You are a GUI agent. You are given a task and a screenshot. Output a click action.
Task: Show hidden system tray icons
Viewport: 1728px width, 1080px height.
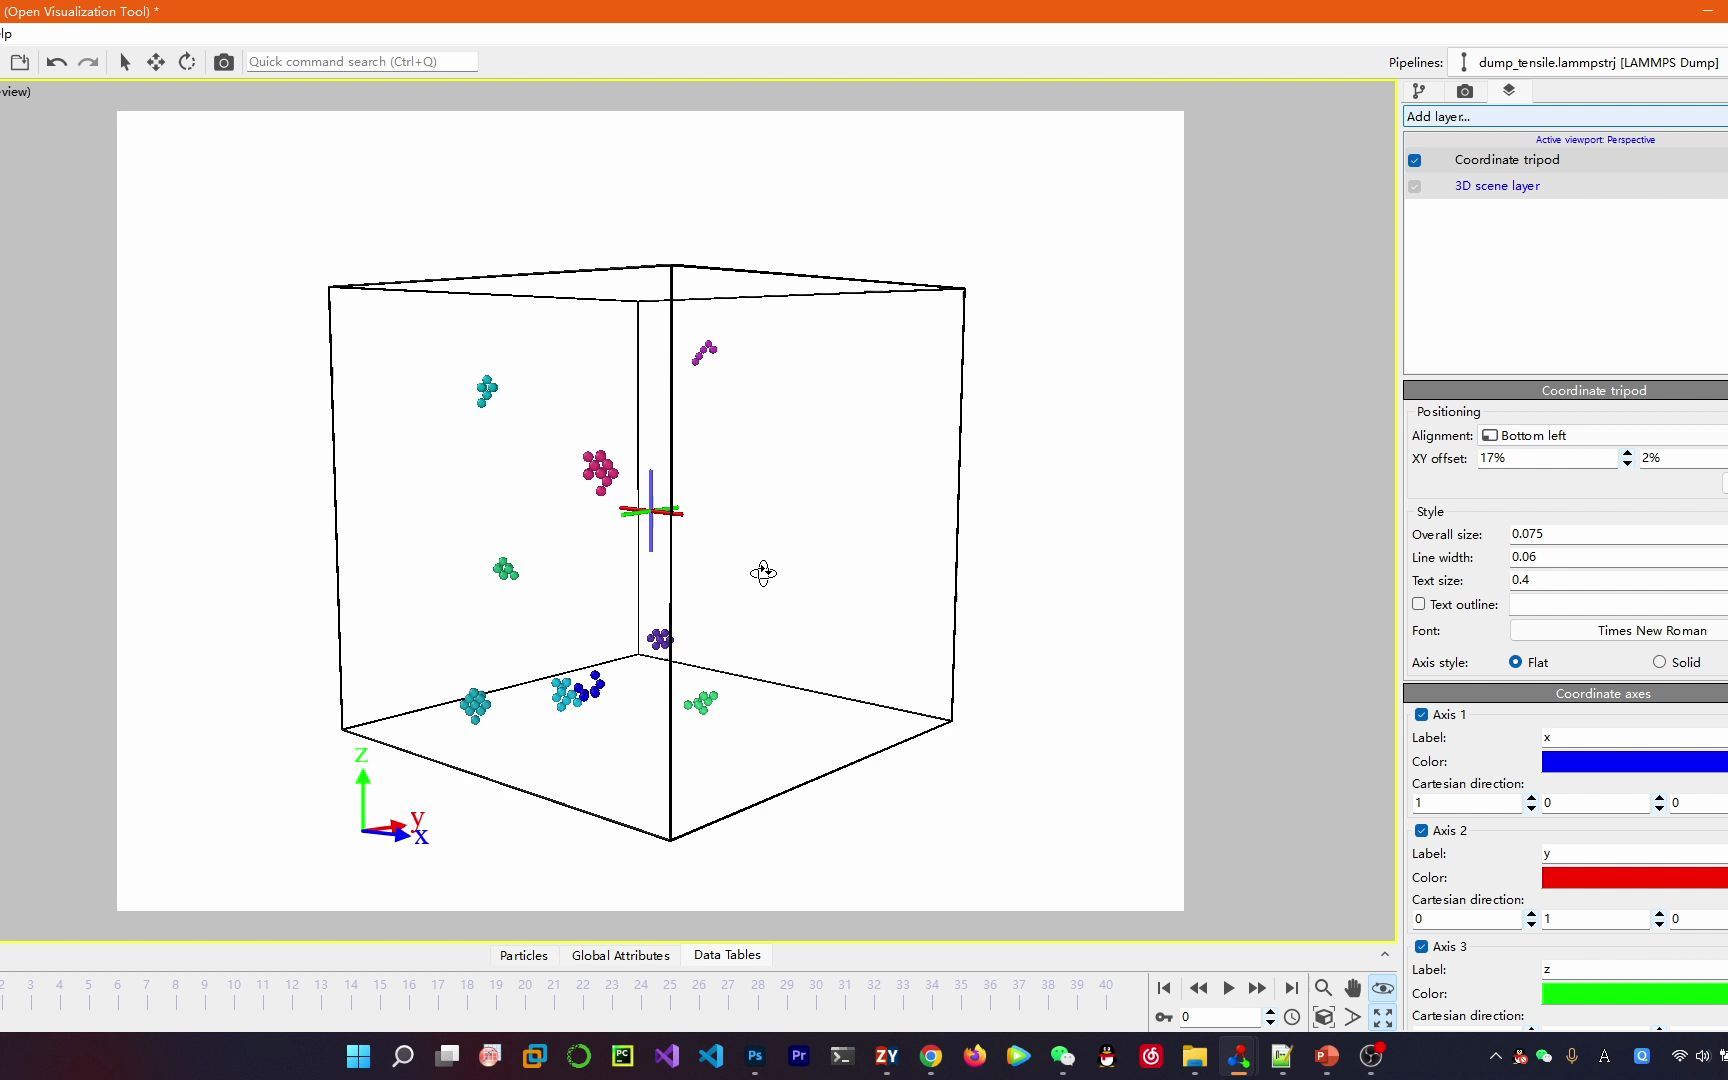click(x=1496, y=1056)
